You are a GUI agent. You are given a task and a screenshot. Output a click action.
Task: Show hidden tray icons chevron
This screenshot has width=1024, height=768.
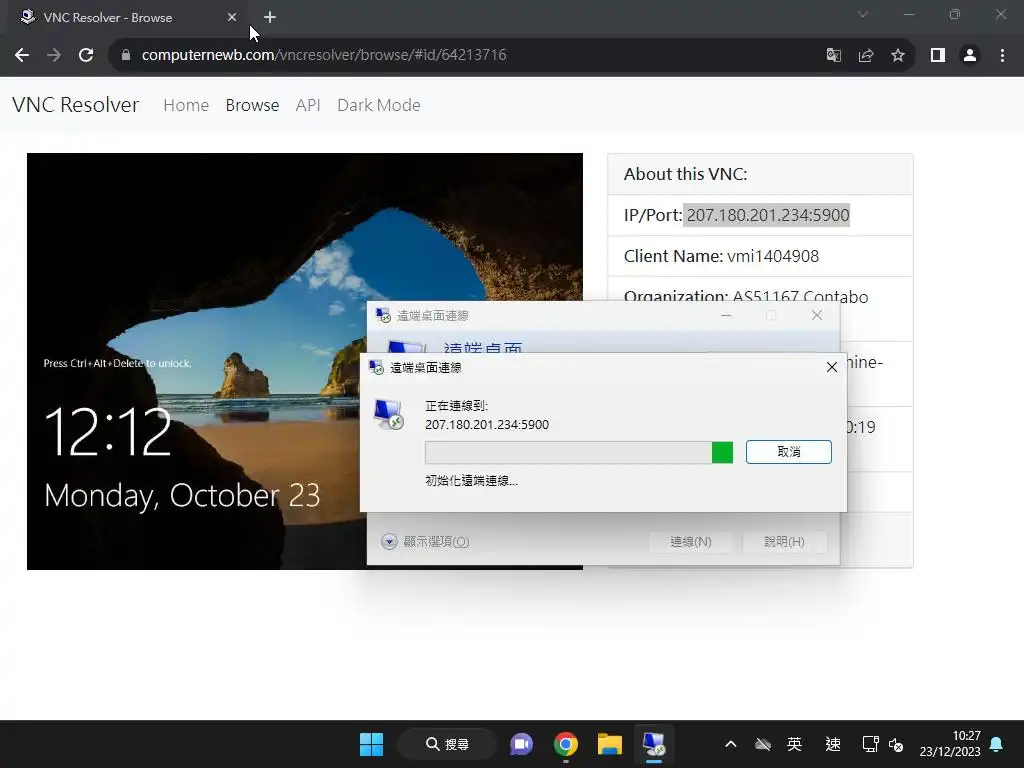point(731,744)
